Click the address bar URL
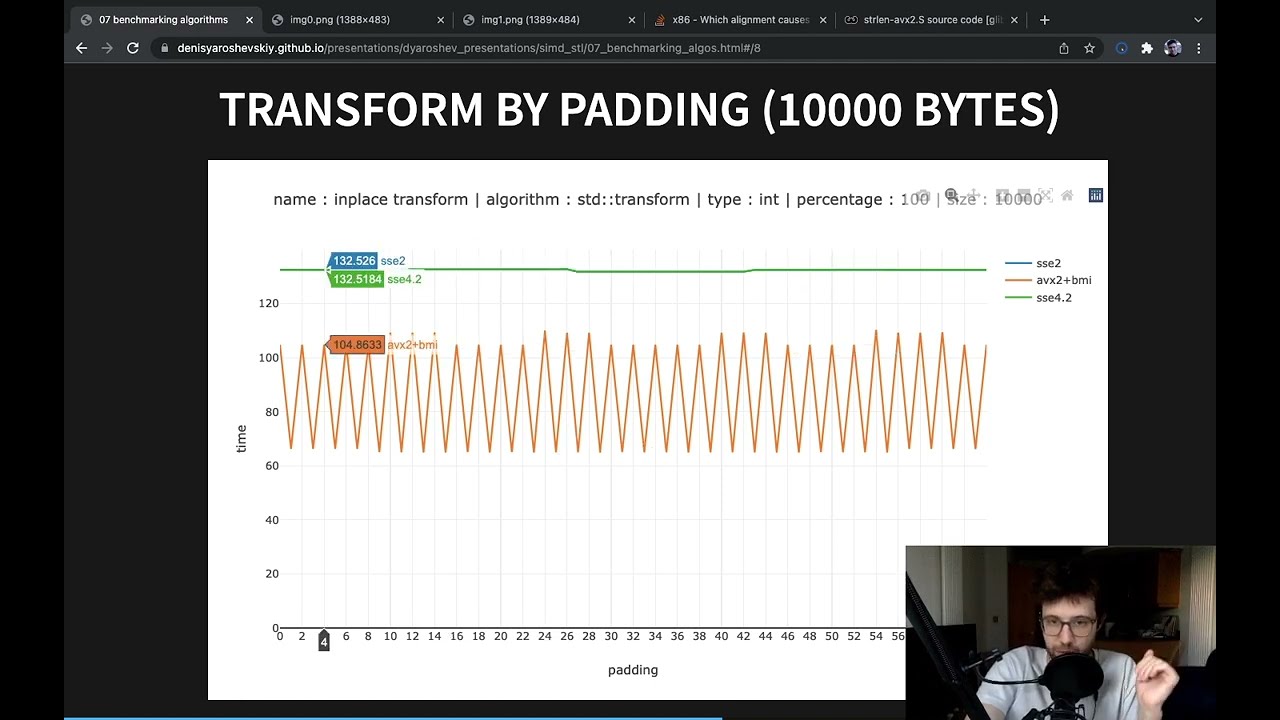 (469, 48)
